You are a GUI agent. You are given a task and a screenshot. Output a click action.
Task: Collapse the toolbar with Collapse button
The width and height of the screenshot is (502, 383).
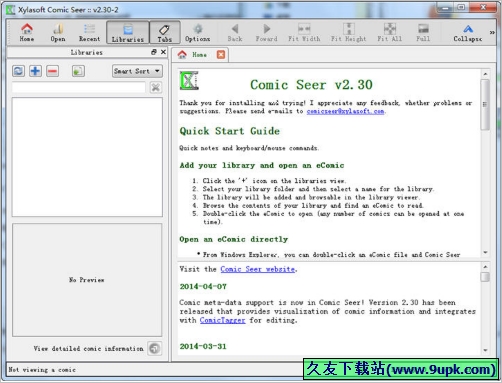coord(468,32)
